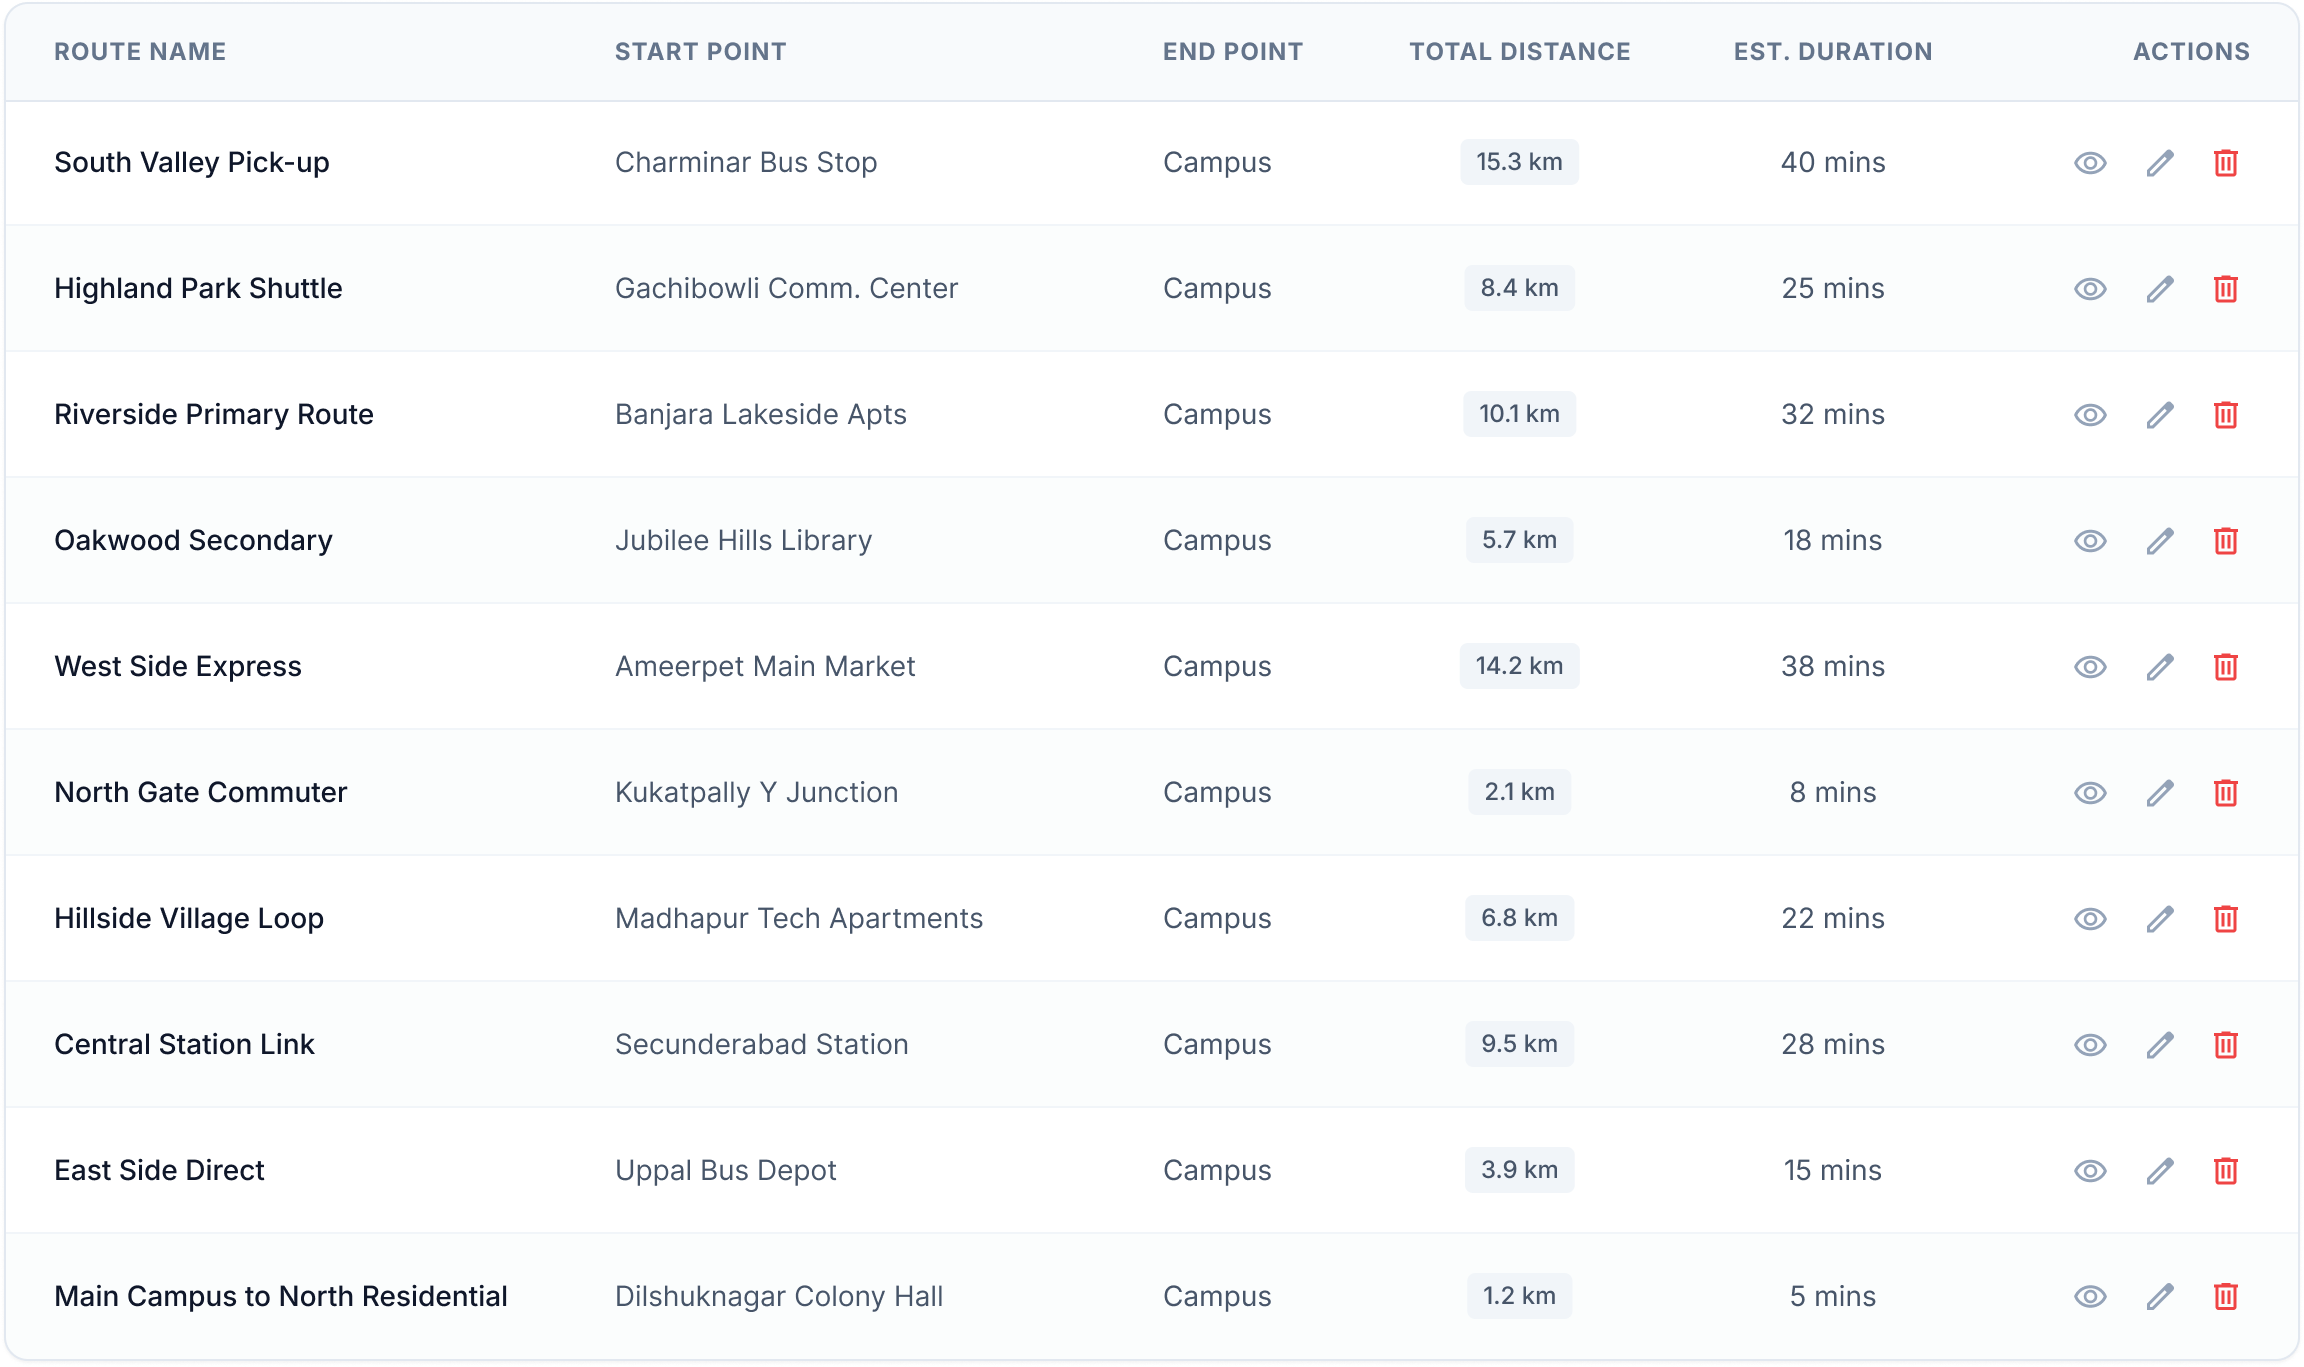Screen dimensions: 2304x1367
Task: Select the 14.2 km distance badge
Action: (x=1519, y=666)
